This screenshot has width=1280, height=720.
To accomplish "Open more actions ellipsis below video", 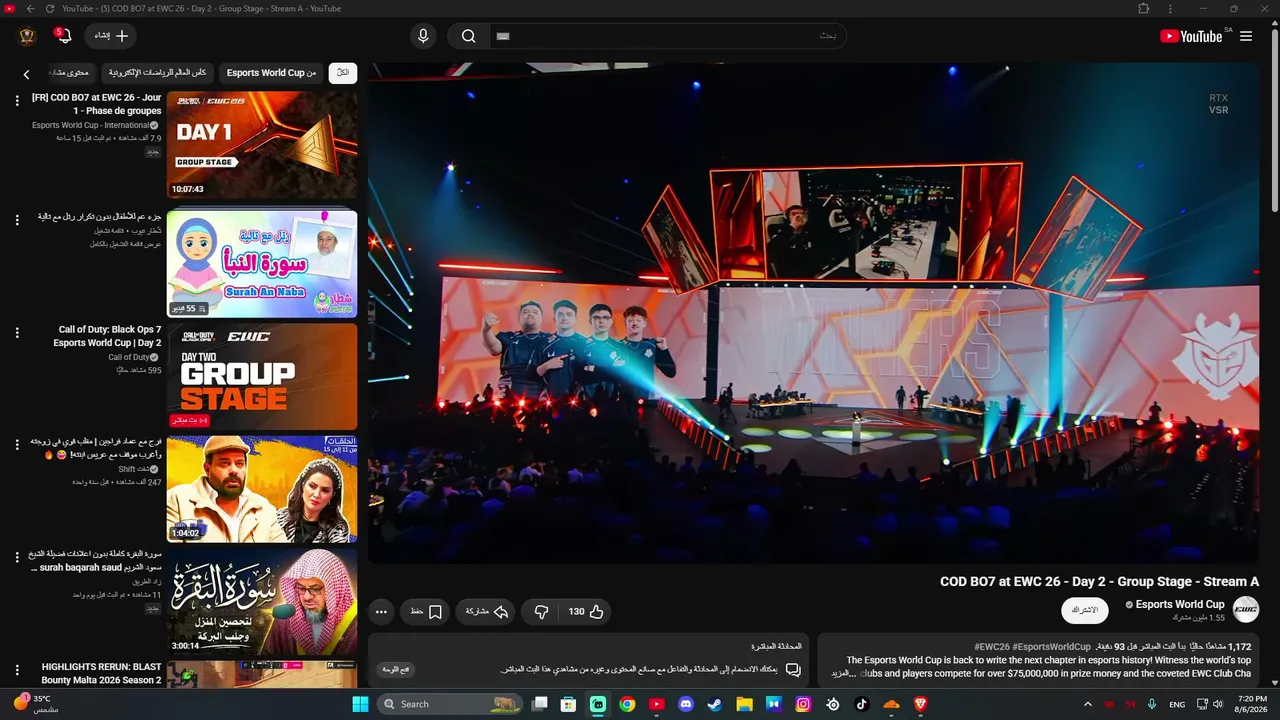I will click(x=381, y=611).
